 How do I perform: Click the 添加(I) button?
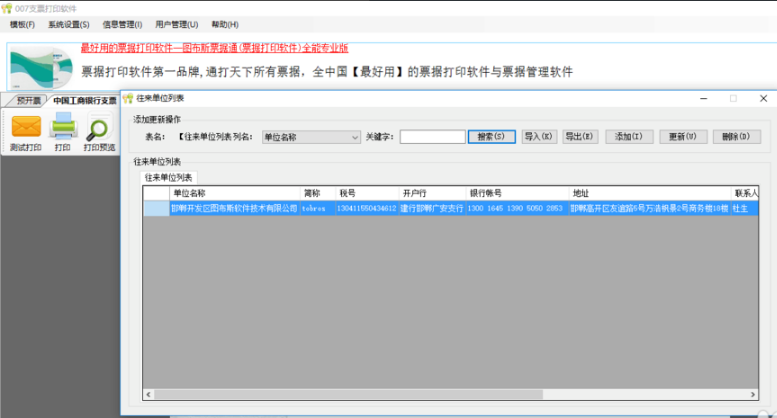pos(629,137)
